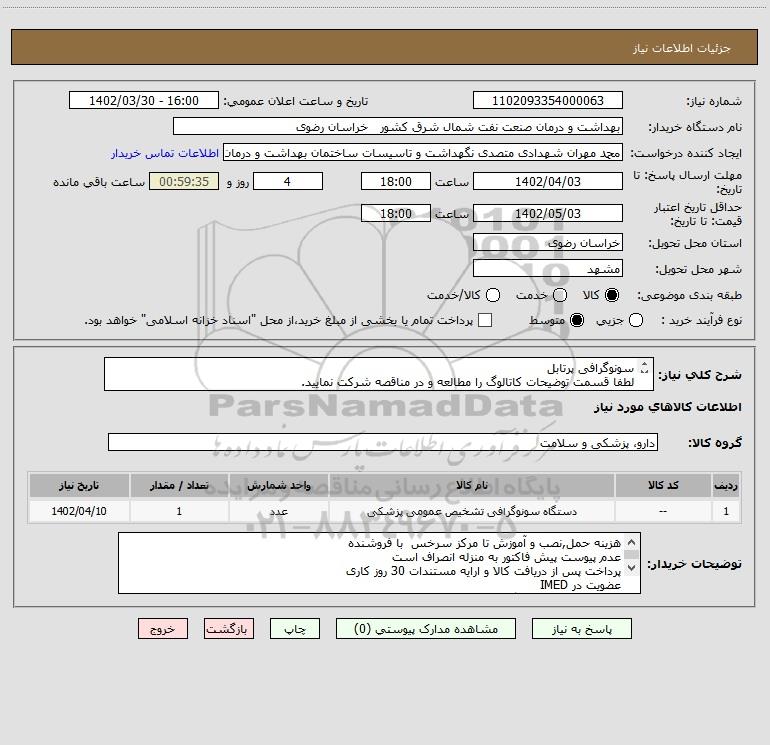Click the buyer organization name field
The height and width of the screenshot is (745, 770).
click(x=398, y=127)
